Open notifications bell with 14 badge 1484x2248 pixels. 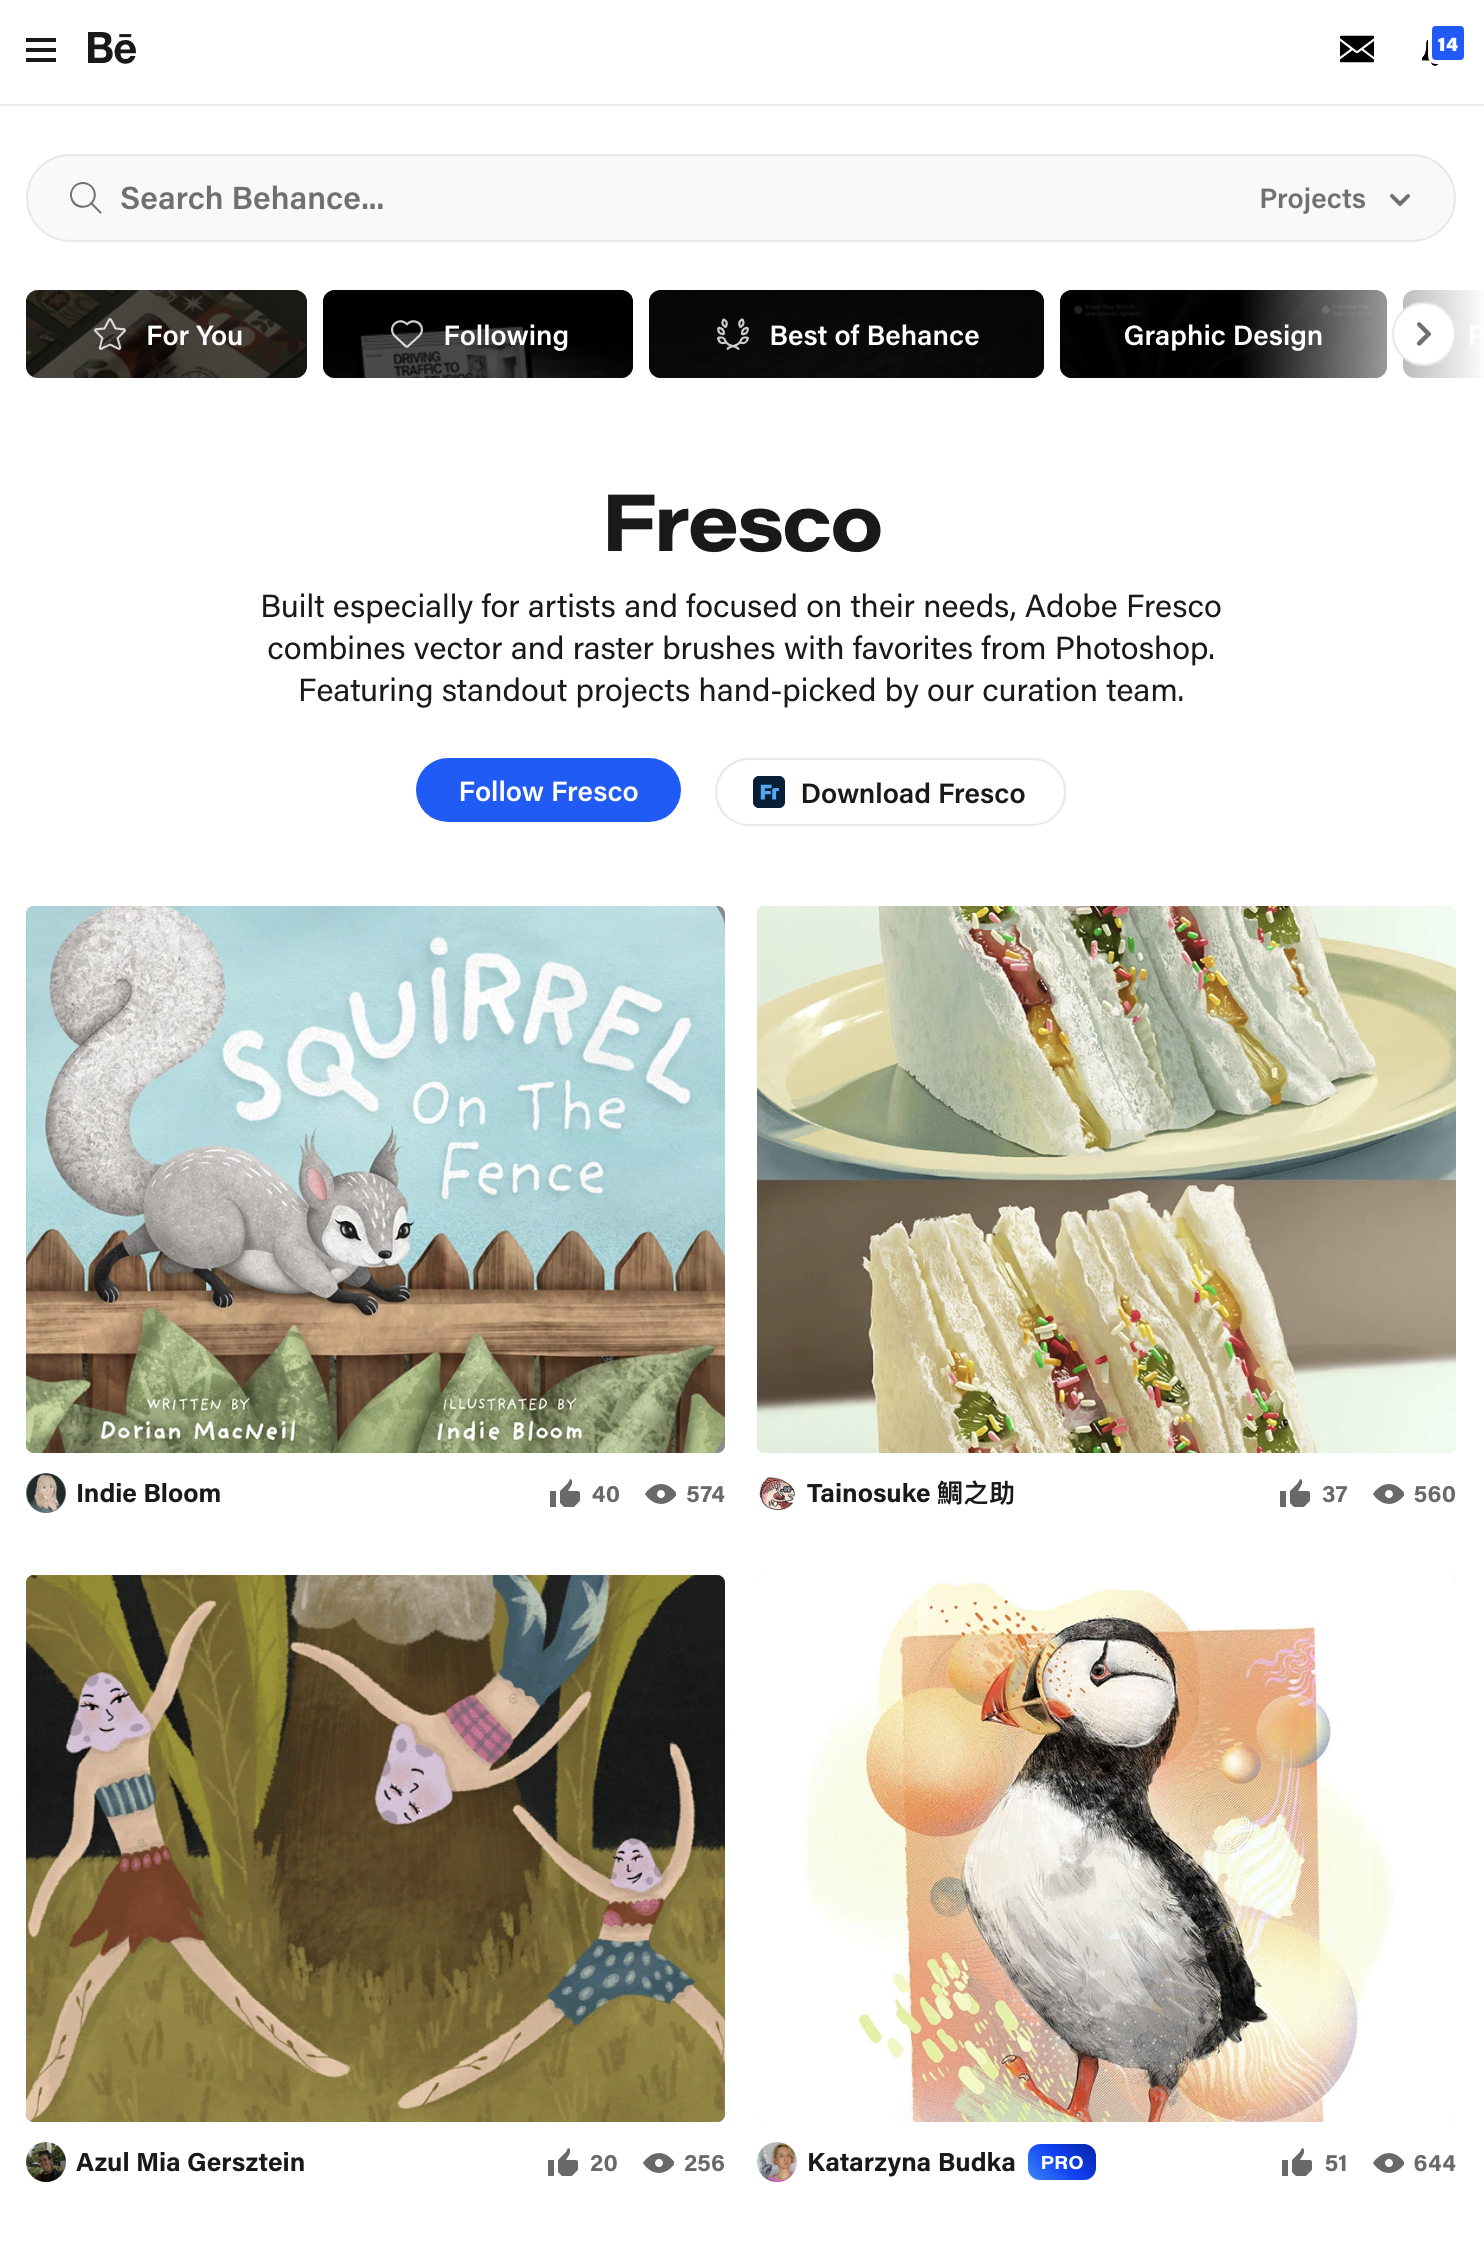(1441, 48)
